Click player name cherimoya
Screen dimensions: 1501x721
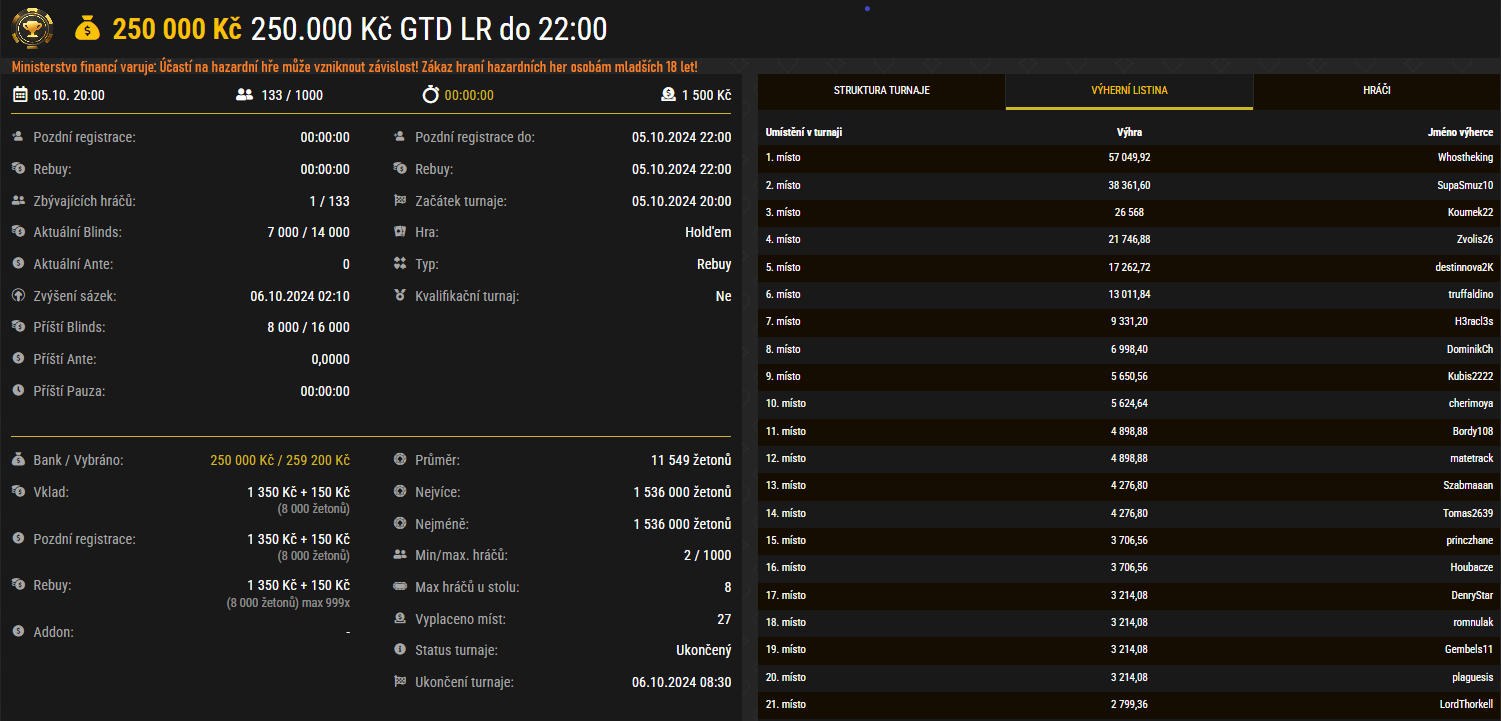pos(1470,404)
